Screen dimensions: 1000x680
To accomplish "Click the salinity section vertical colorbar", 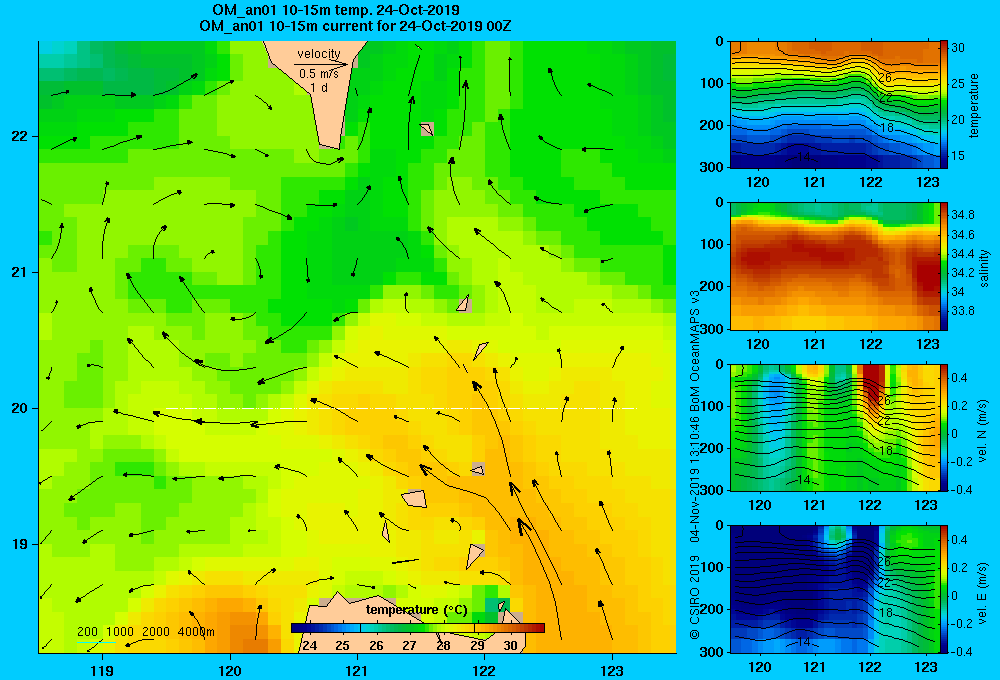I will 943,266.
